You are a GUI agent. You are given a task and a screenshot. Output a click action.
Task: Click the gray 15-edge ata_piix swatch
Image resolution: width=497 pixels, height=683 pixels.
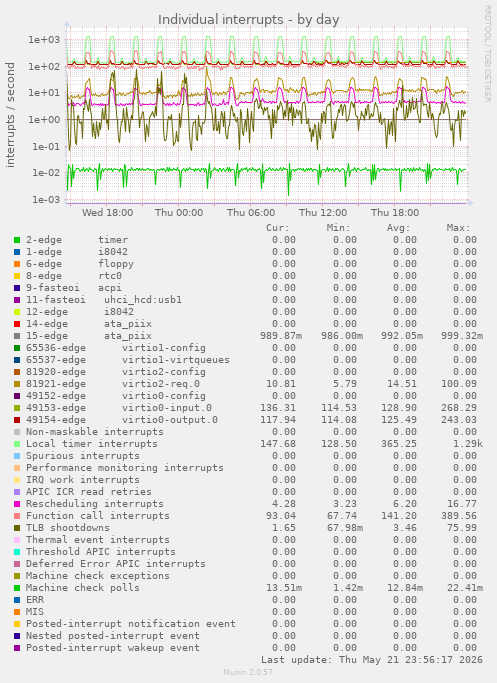(17, 336)
